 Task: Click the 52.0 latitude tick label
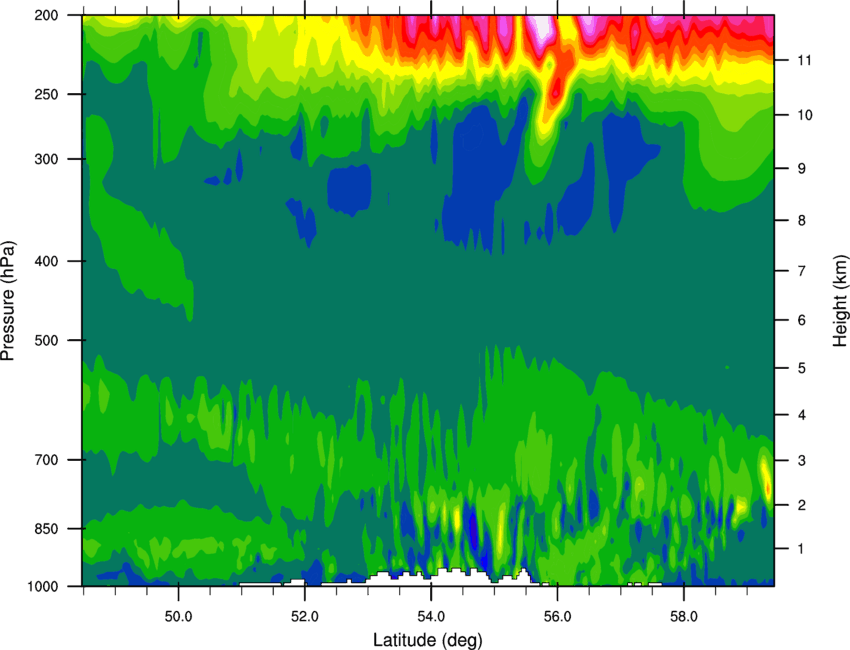305,617
